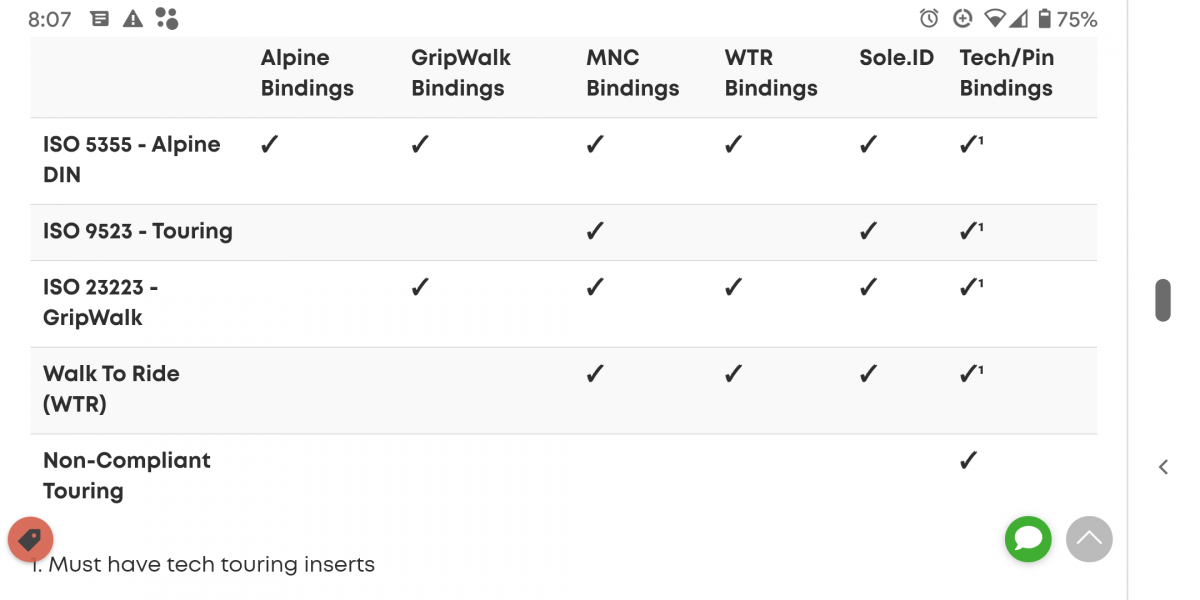
Task: Select the Tech/Pin Bindings column header
Action: (1006, 73)
